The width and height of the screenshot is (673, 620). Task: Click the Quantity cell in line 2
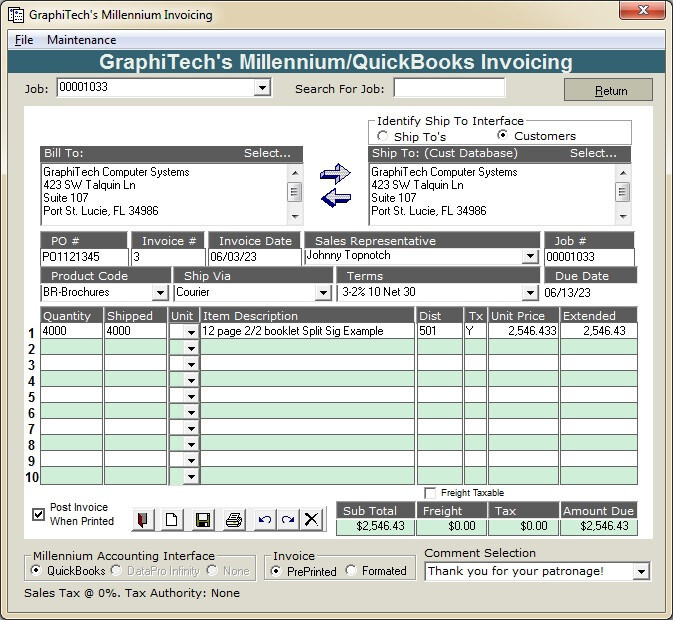click(72, 347)
